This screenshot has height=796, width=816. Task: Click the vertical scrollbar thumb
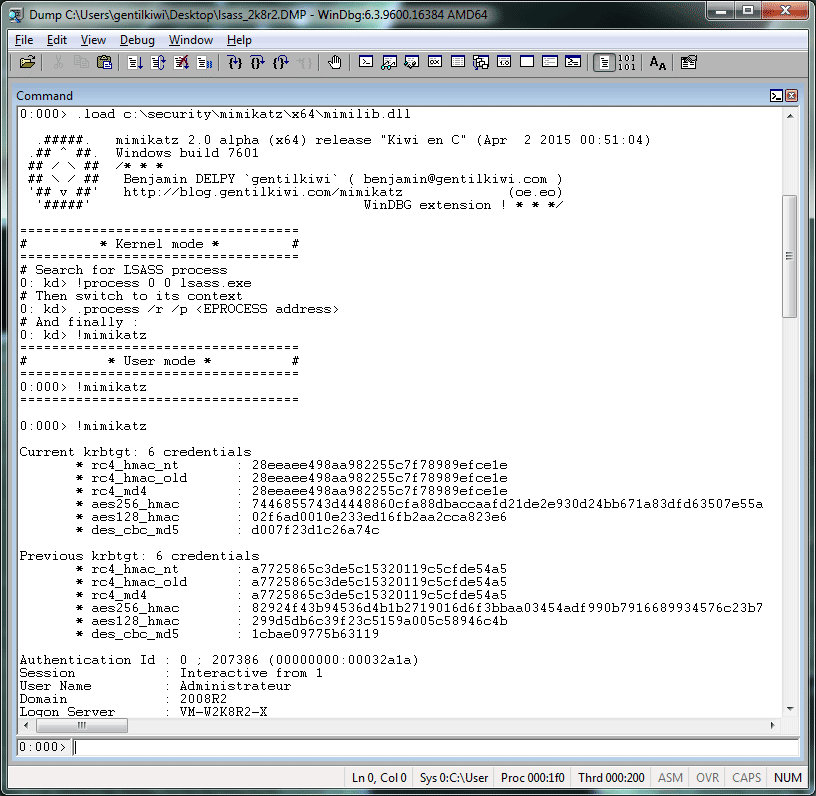[790, 256]
